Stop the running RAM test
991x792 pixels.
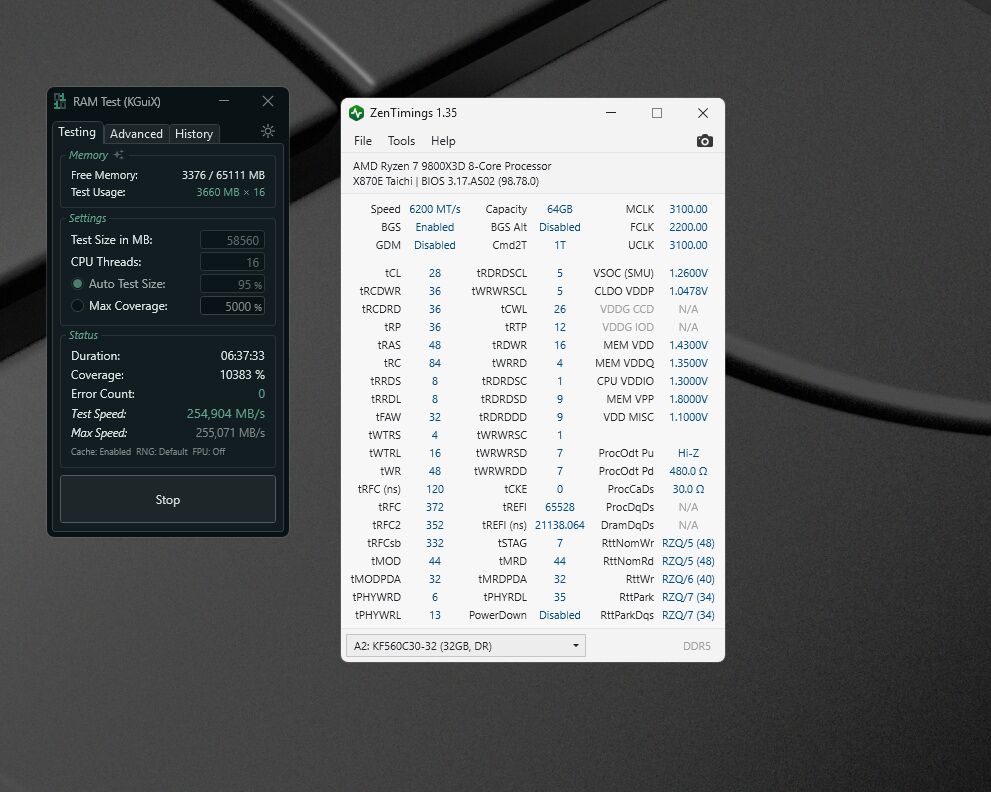coord(168,499)
